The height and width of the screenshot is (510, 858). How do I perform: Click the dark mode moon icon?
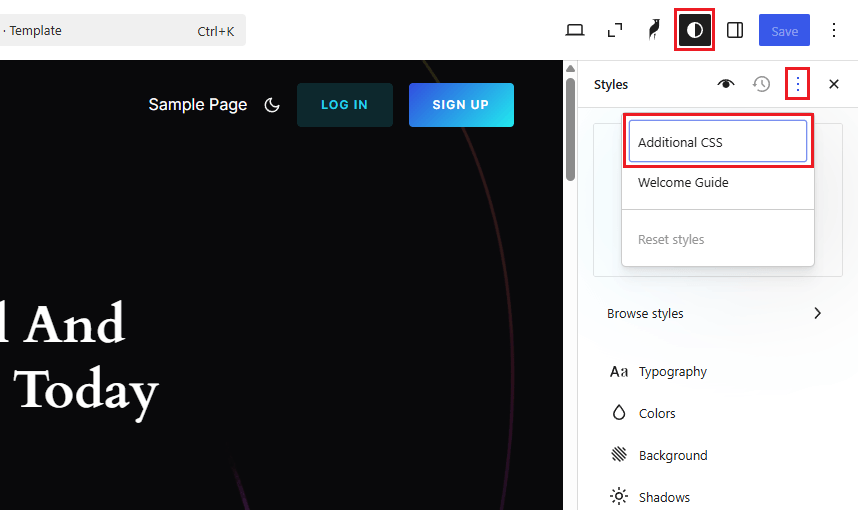click(x=272, y=105)
